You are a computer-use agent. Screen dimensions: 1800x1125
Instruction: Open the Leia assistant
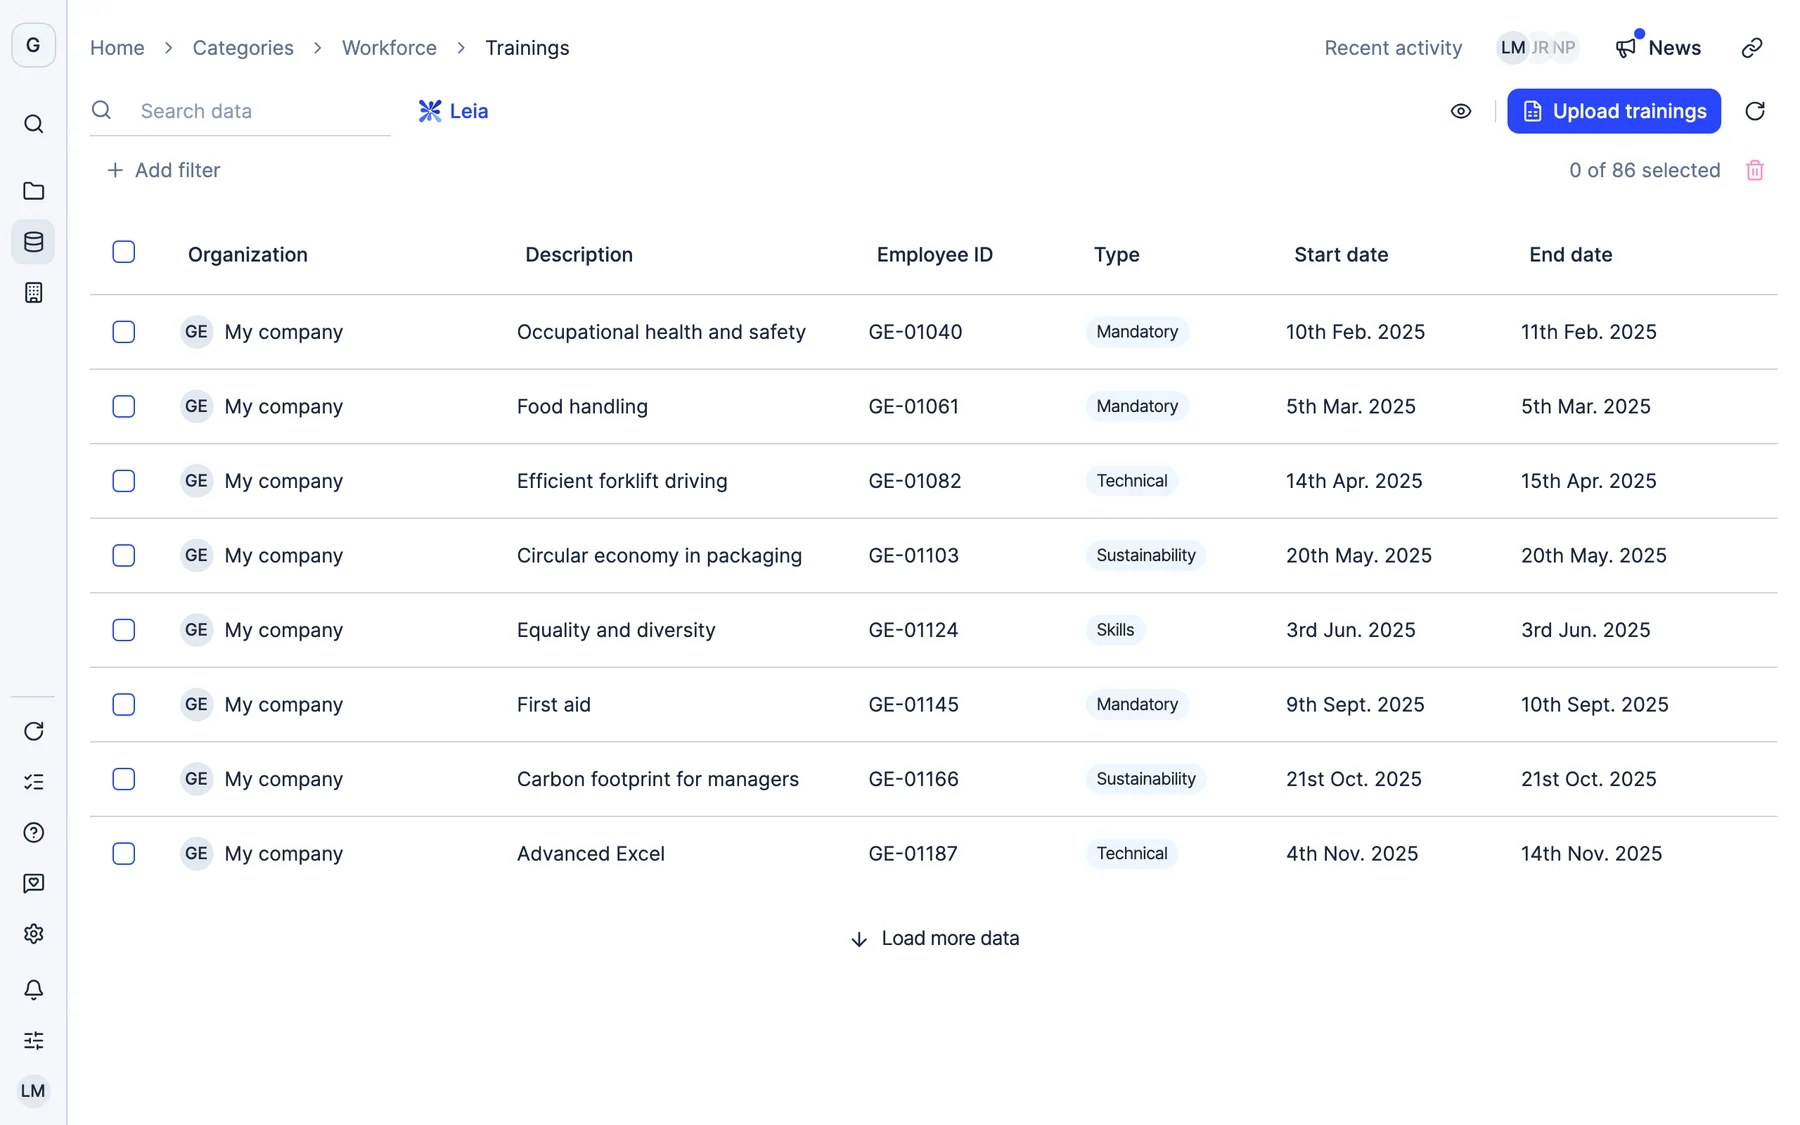pos(453,111)
